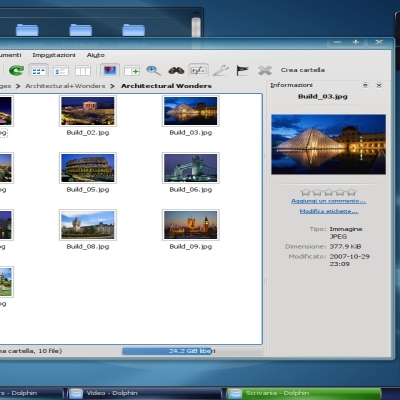Screen dimensions: 400x400
Task: Switch to Video - Dolphin in taskbar
Action: [x=144, y=393]
